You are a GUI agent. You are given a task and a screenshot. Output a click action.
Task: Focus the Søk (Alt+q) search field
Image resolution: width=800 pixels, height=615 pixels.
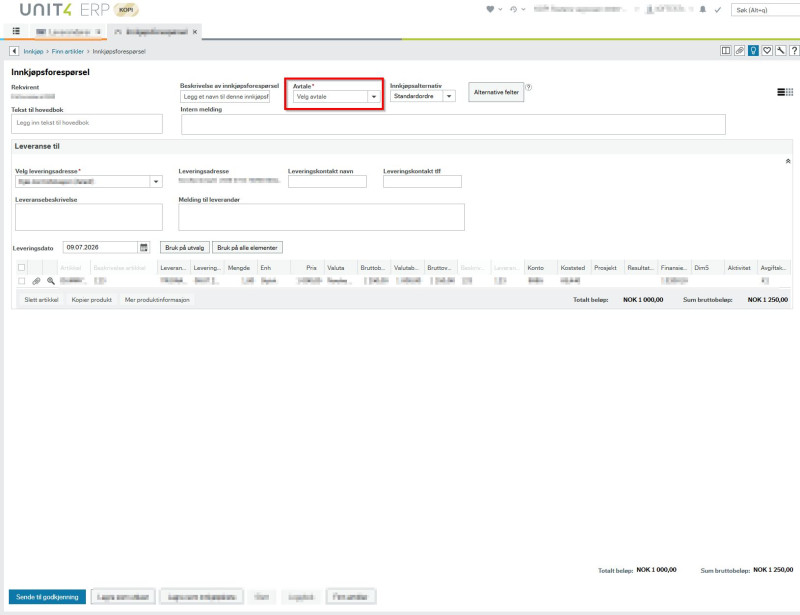(x=765, y=10)
